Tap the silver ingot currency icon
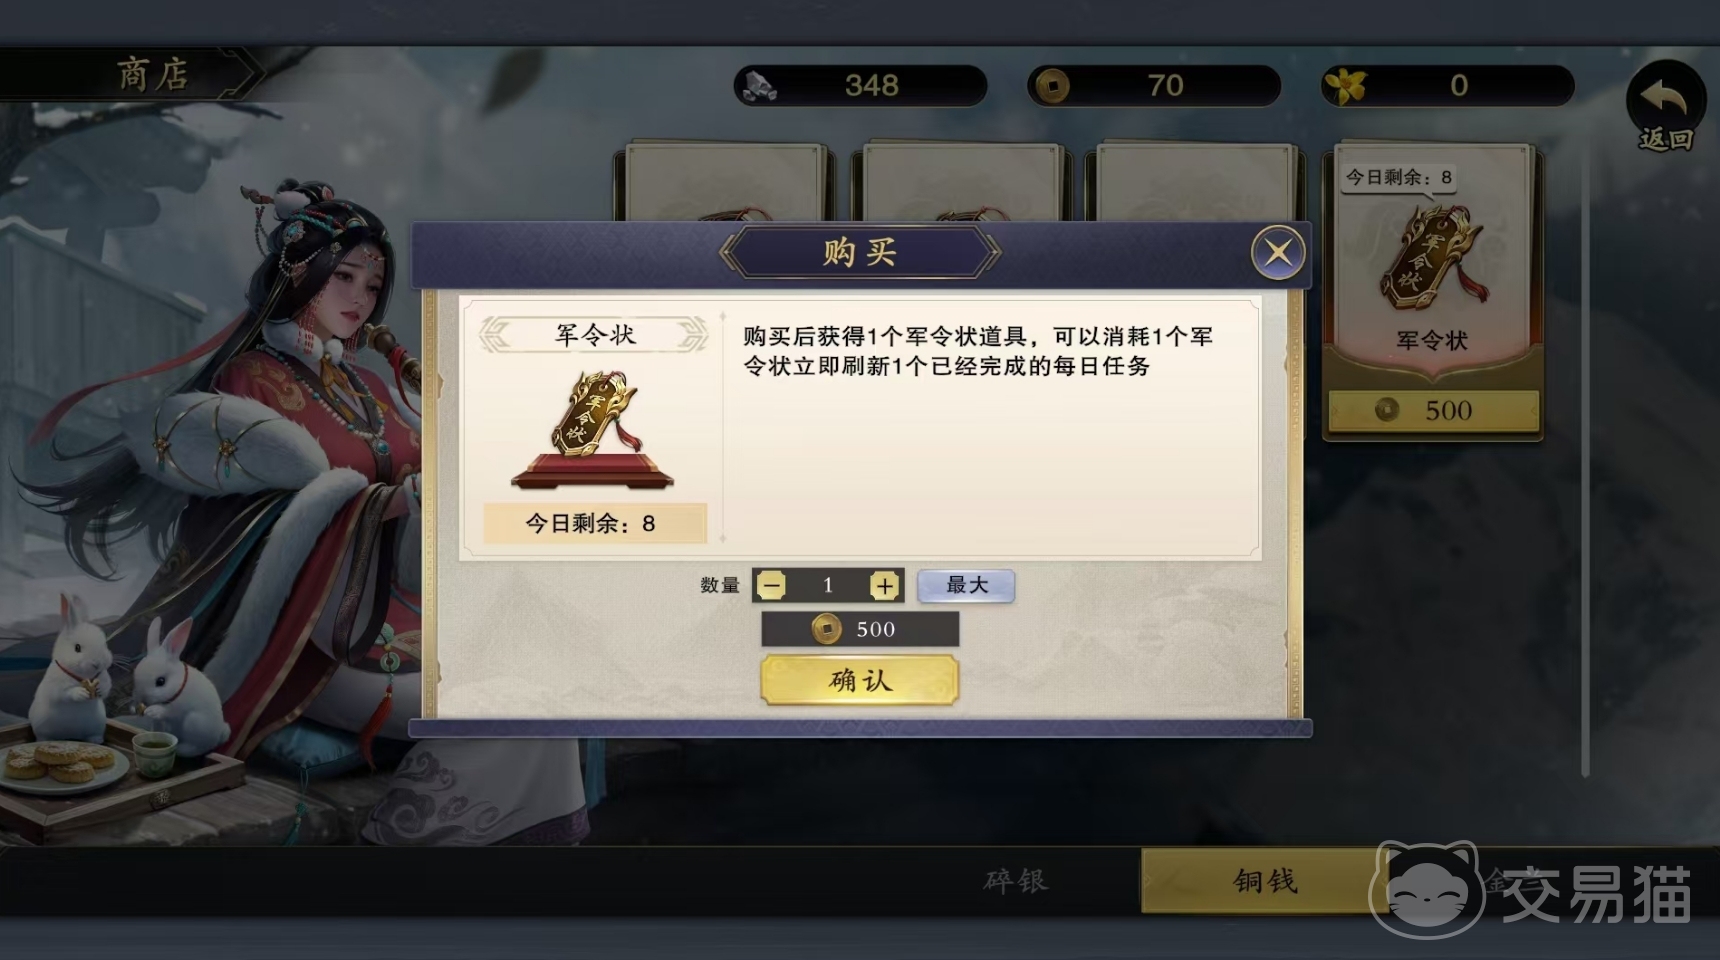The height and width of the screenshot is (960, 1720). [760, 86]
